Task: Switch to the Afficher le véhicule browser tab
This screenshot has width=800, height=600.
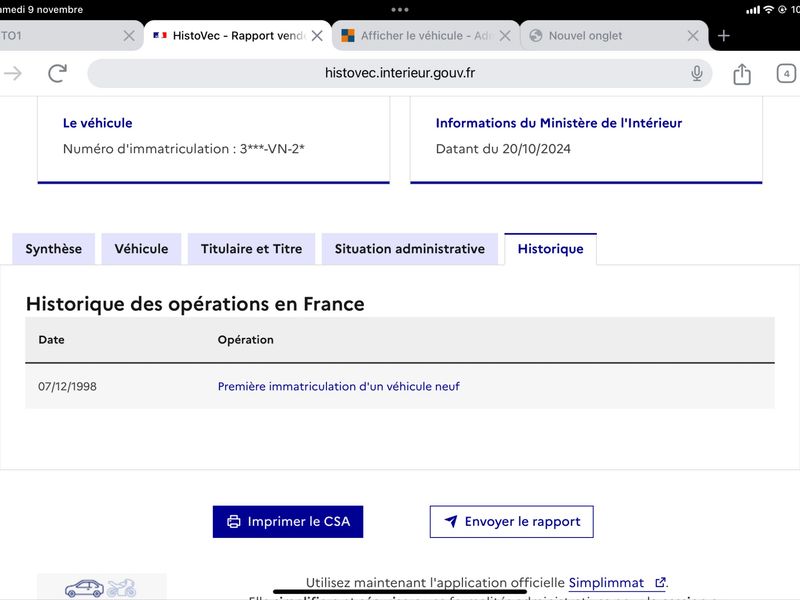Action: click(426, 36)
